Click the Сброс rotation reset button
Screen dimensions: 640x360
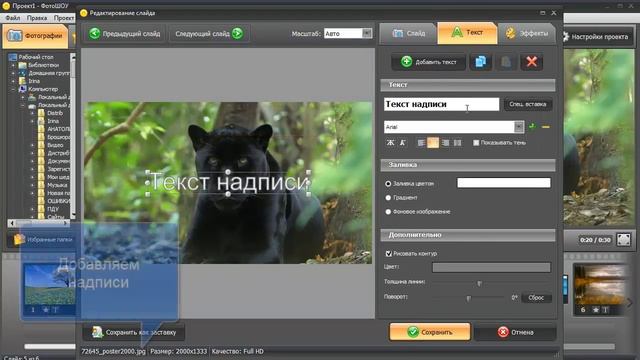536,298
